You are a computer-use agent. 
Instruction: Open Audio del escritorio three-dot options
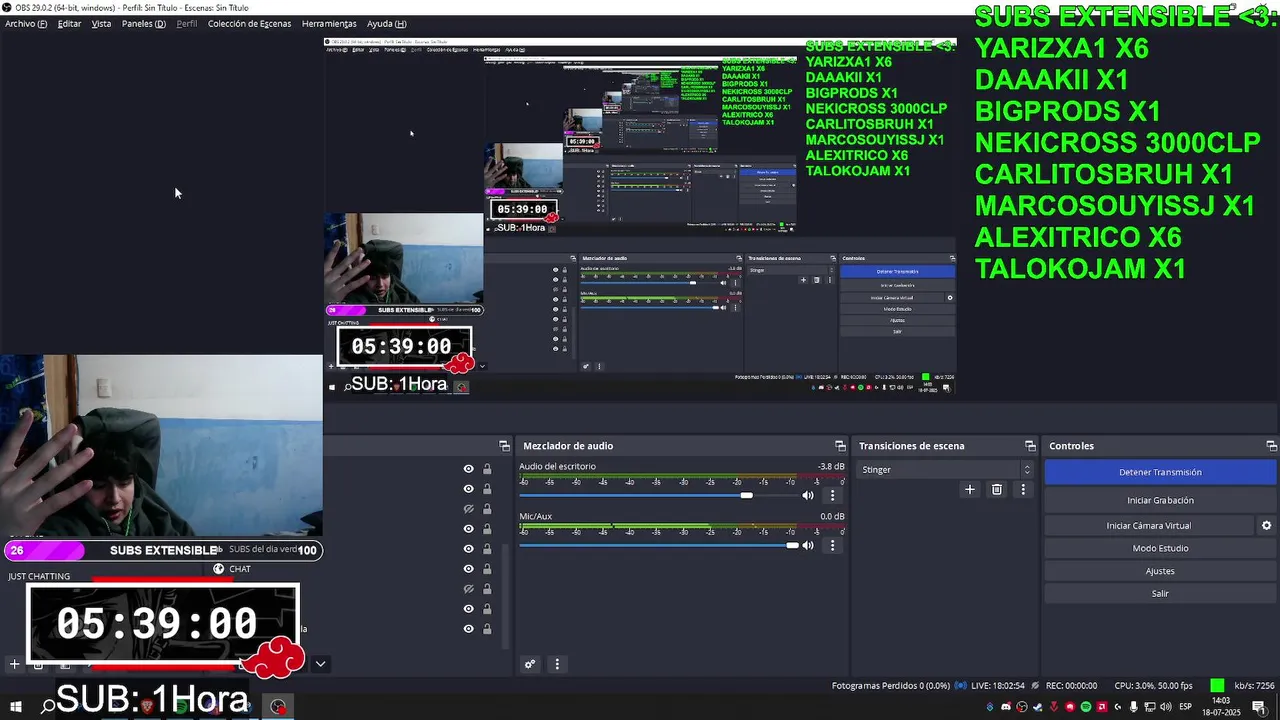pyautogui.click(x=832, y=495)
